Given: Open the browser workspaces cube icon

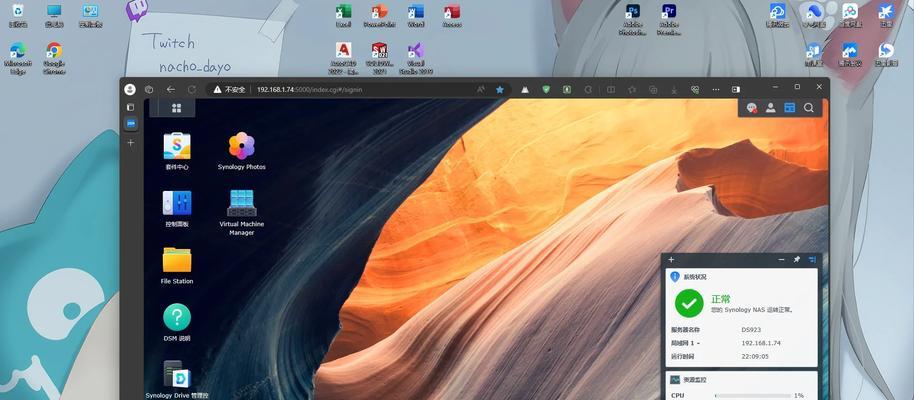Looking at the screenshot, I should 149,89.
